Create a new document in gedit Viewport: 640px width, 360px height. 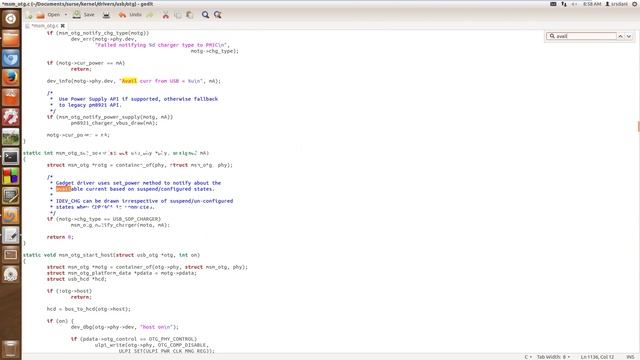click(29, 15)
